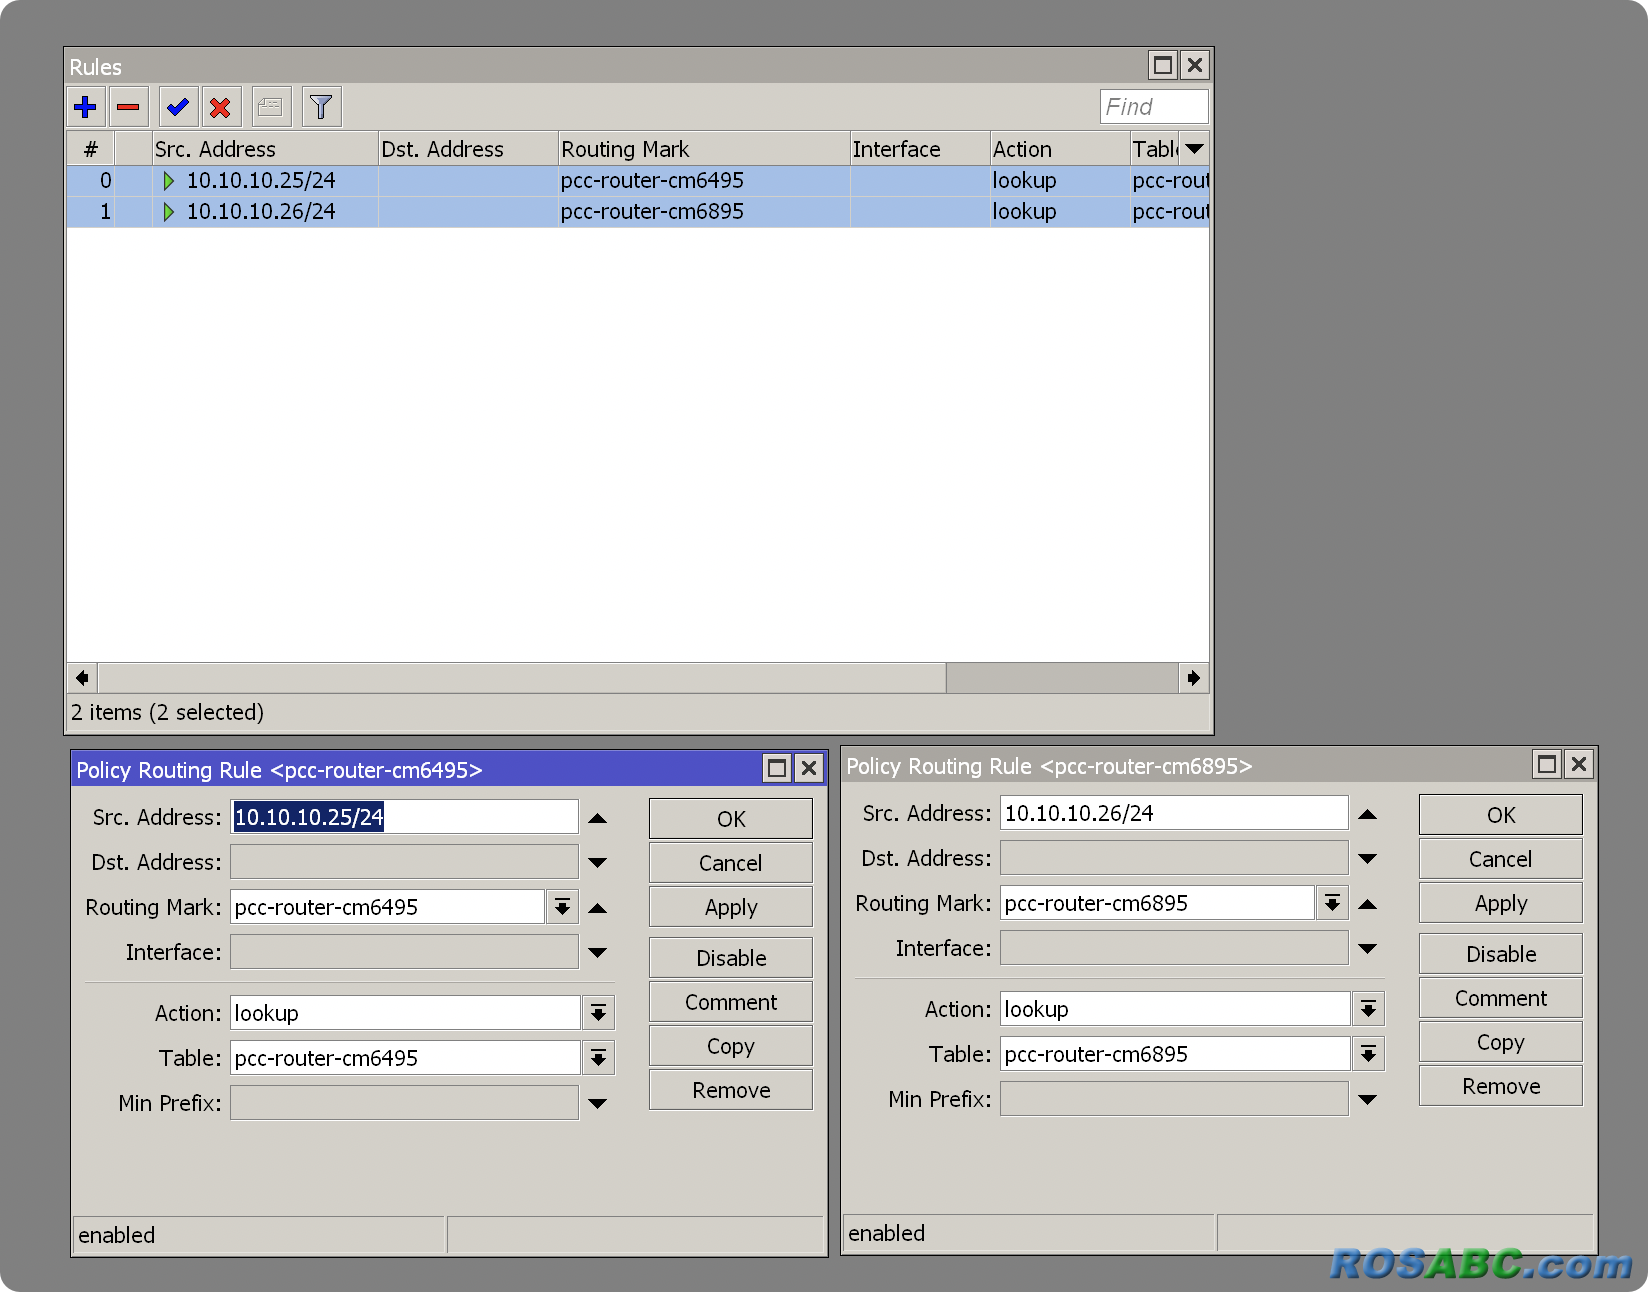The height and width of the screenshot is (1292, 1648).
Task: Click the Action column header
Action: 1060,149
